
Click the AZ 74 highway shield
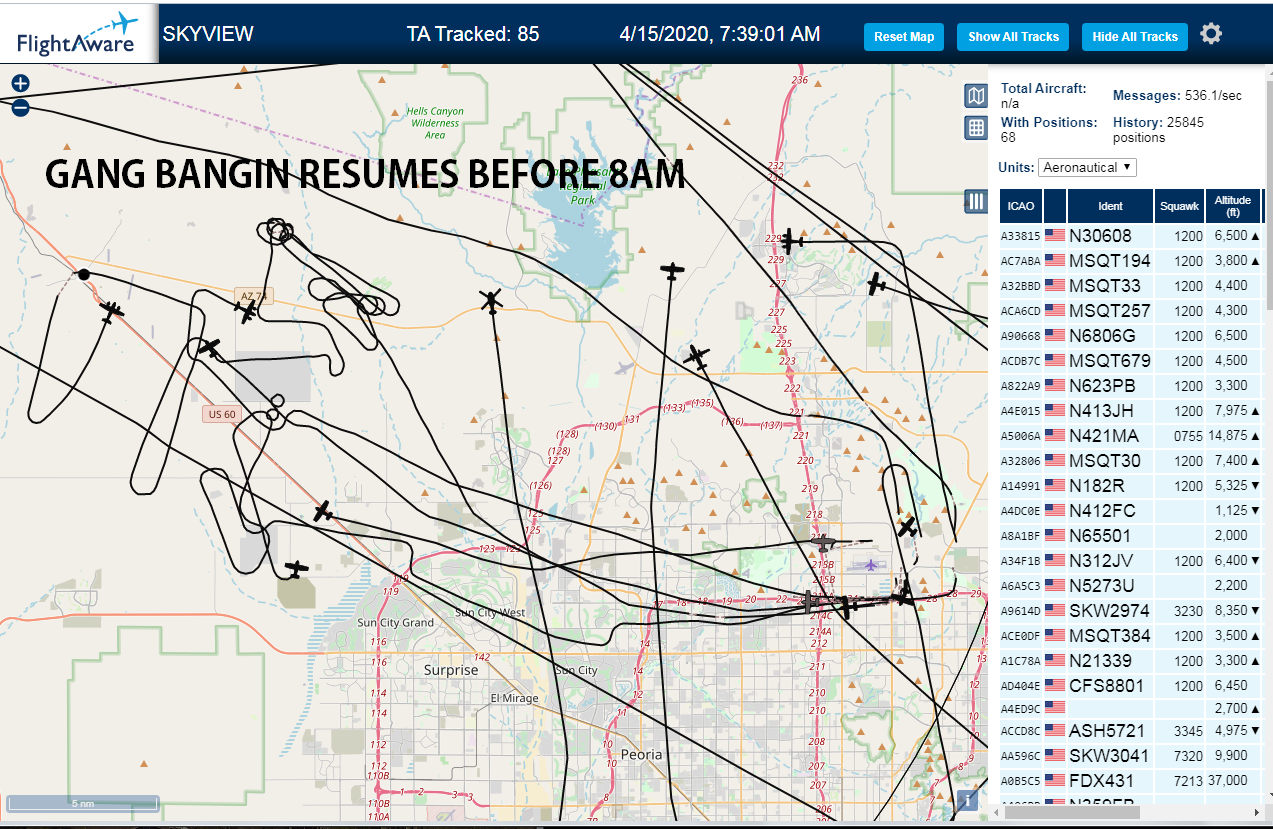pos(255,296)
